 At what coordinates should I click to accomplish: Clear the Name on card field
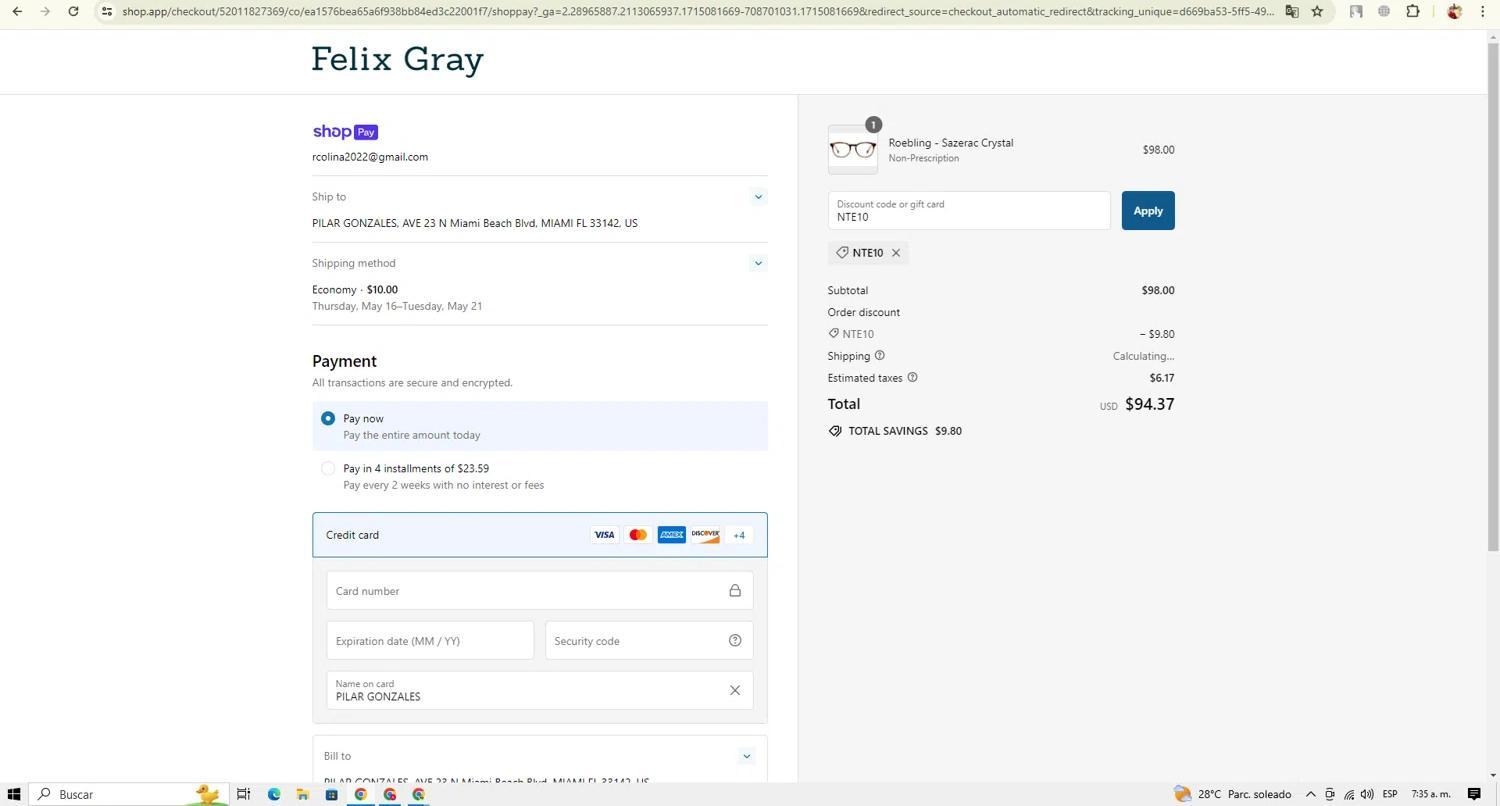pyautogui.click(x=735, y=690)
